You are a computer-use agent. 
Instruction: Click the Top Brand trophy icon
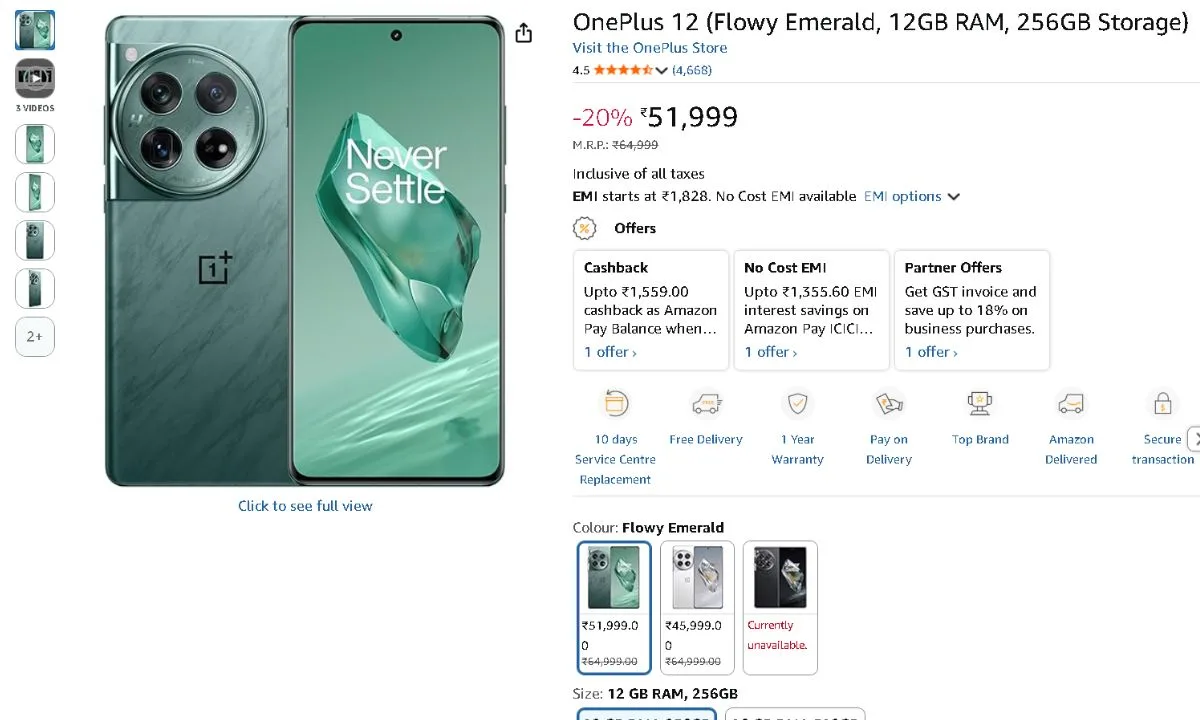pyautogui.click(x=980, y=404)
